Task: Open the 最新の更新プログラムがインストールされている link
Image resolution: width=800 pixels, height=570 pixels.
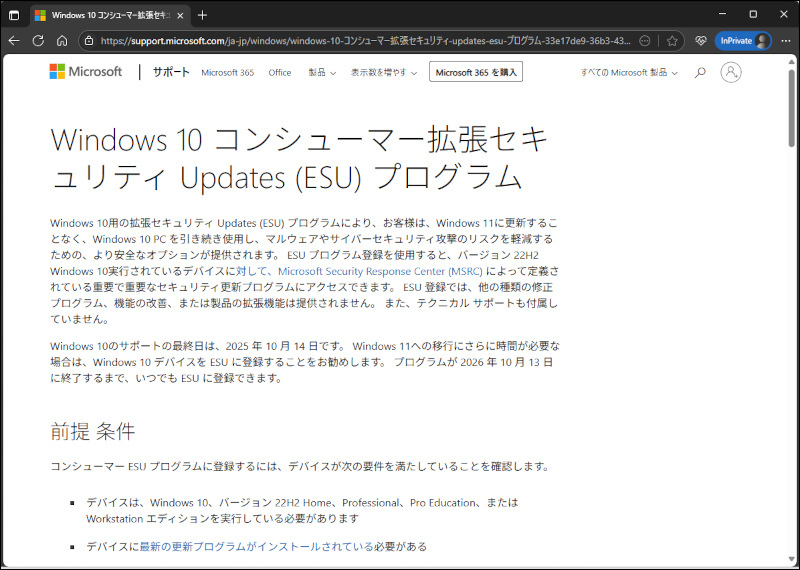Action: pyautogui.click(x=256, y=547)
